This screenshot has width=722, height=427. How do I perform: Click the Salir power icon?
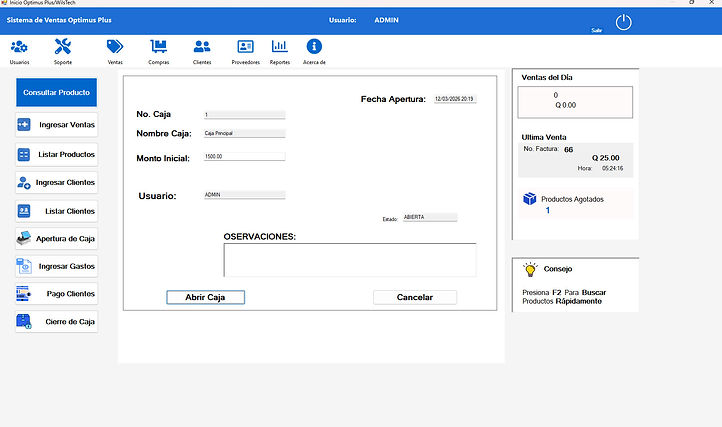623,22
